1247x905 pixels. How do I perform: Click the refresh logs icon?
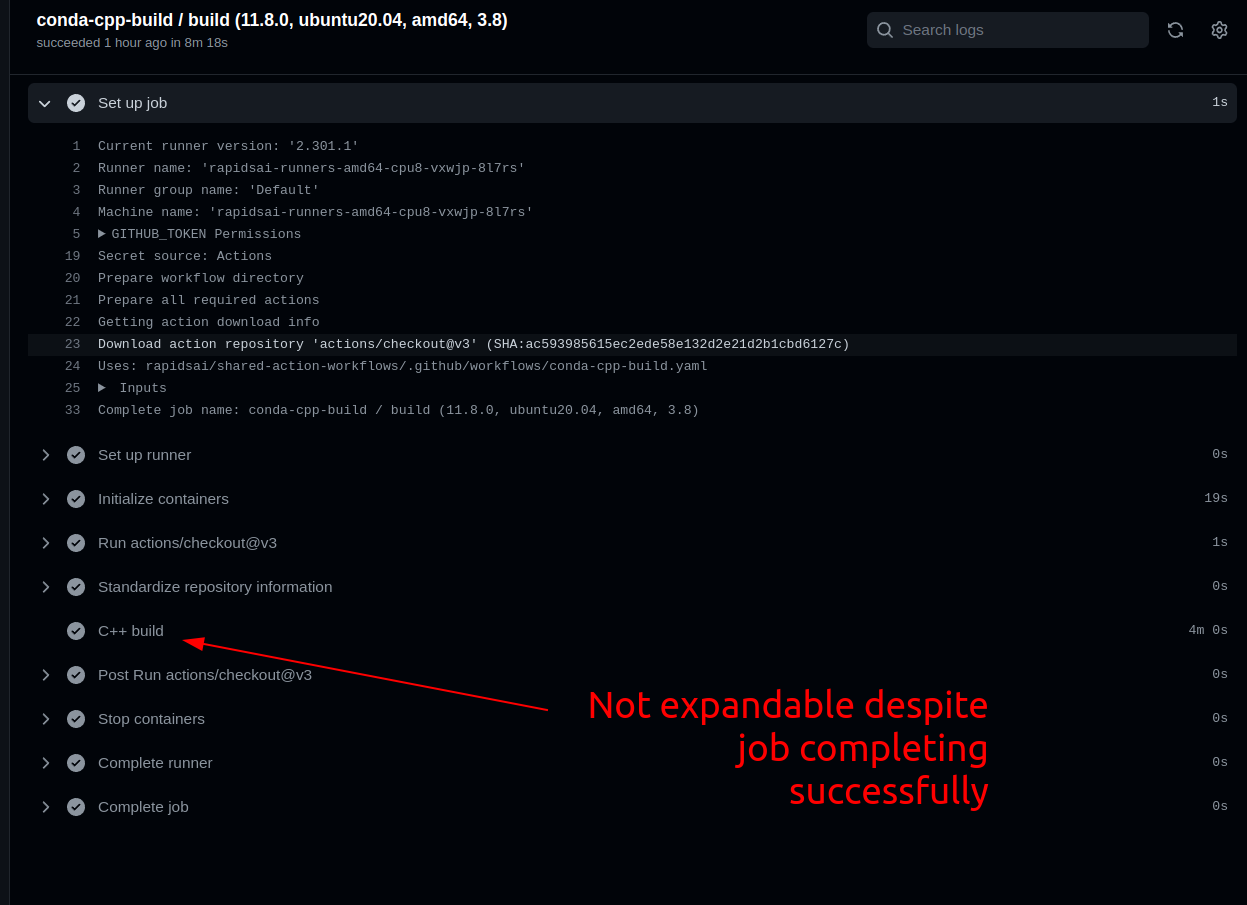coord(1175,30)
